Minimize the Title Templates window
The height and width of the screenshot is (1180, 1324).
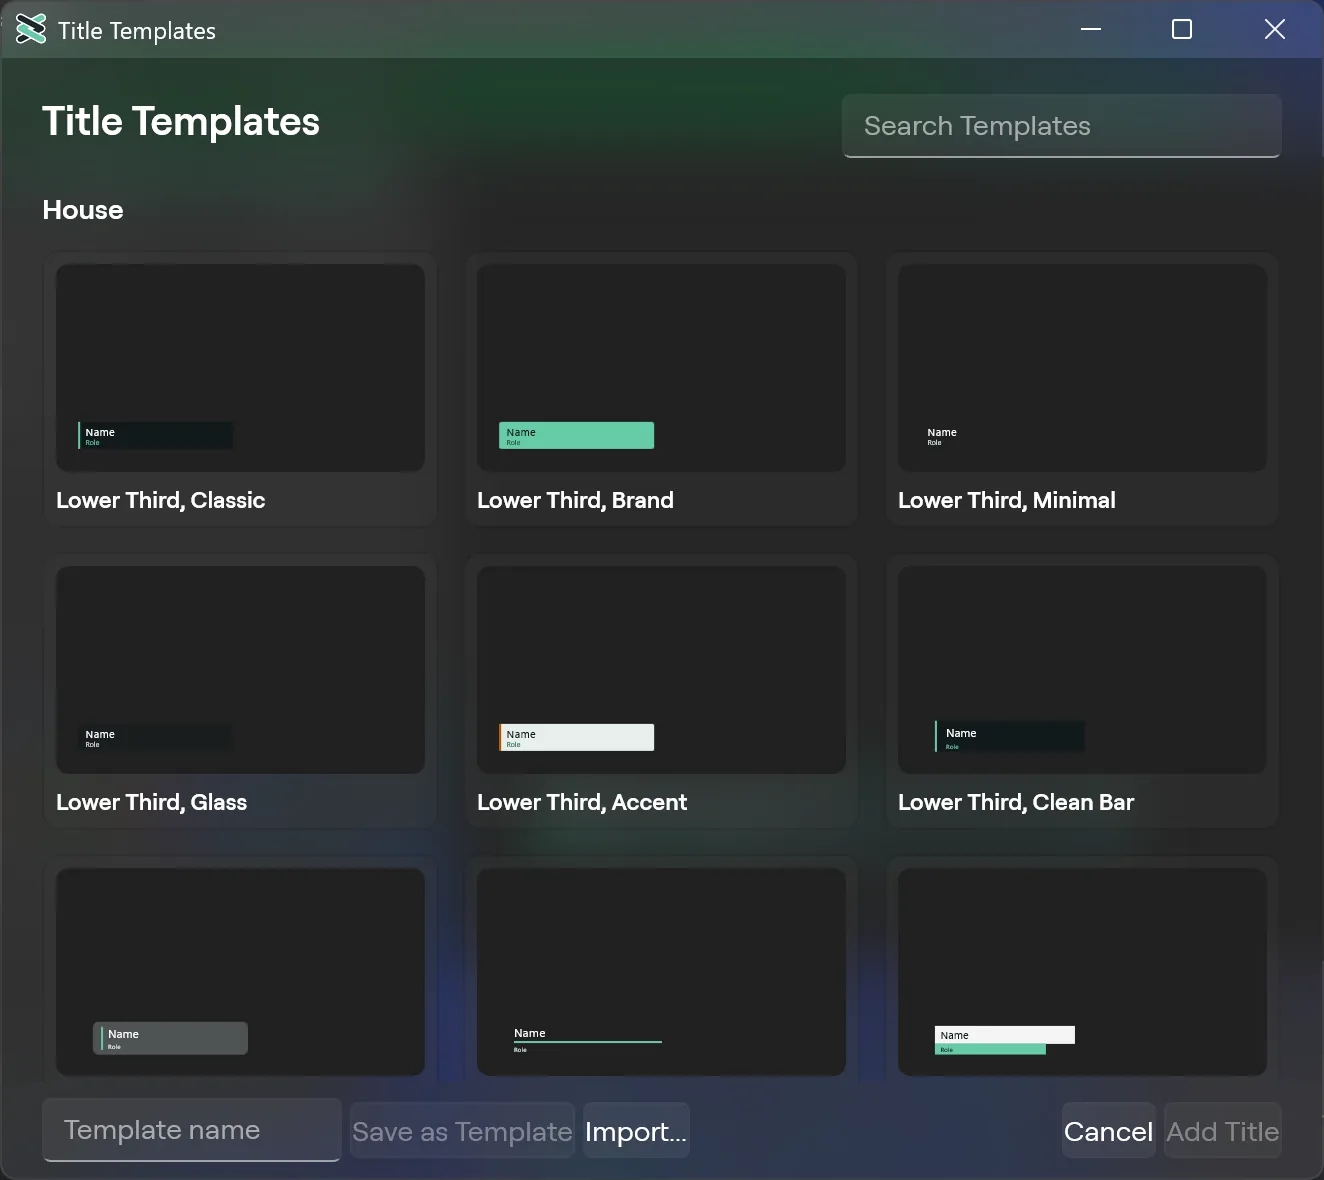tap(1091, 30)
